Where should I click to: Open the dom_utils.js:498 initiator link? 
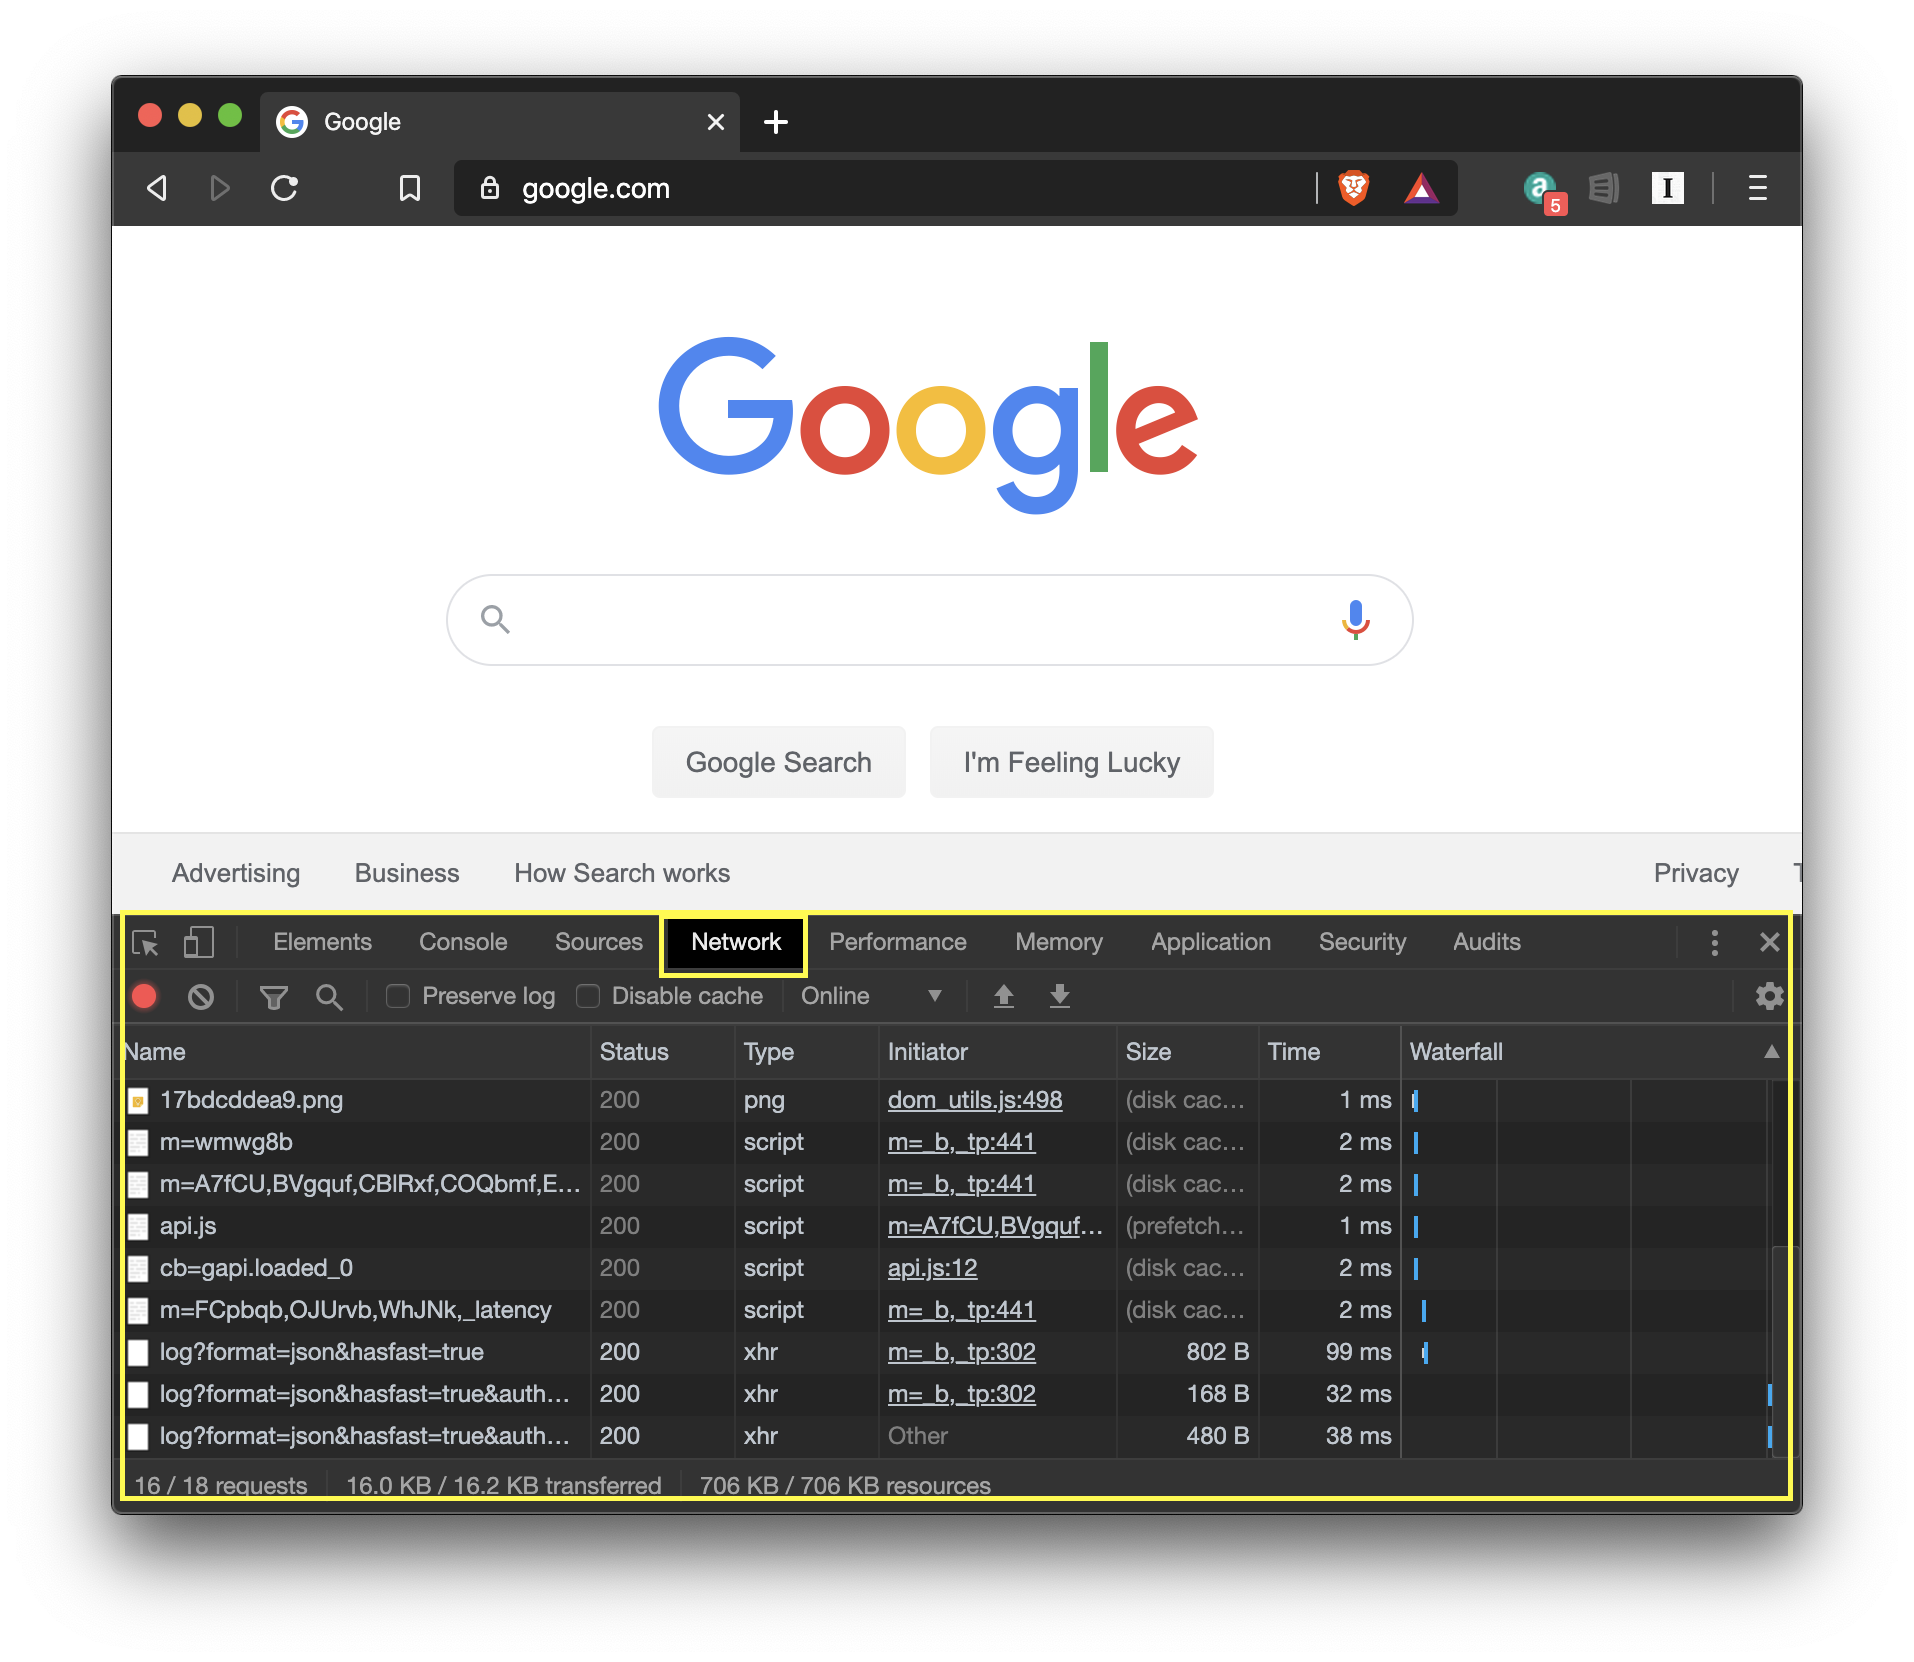coord(974,1100)
